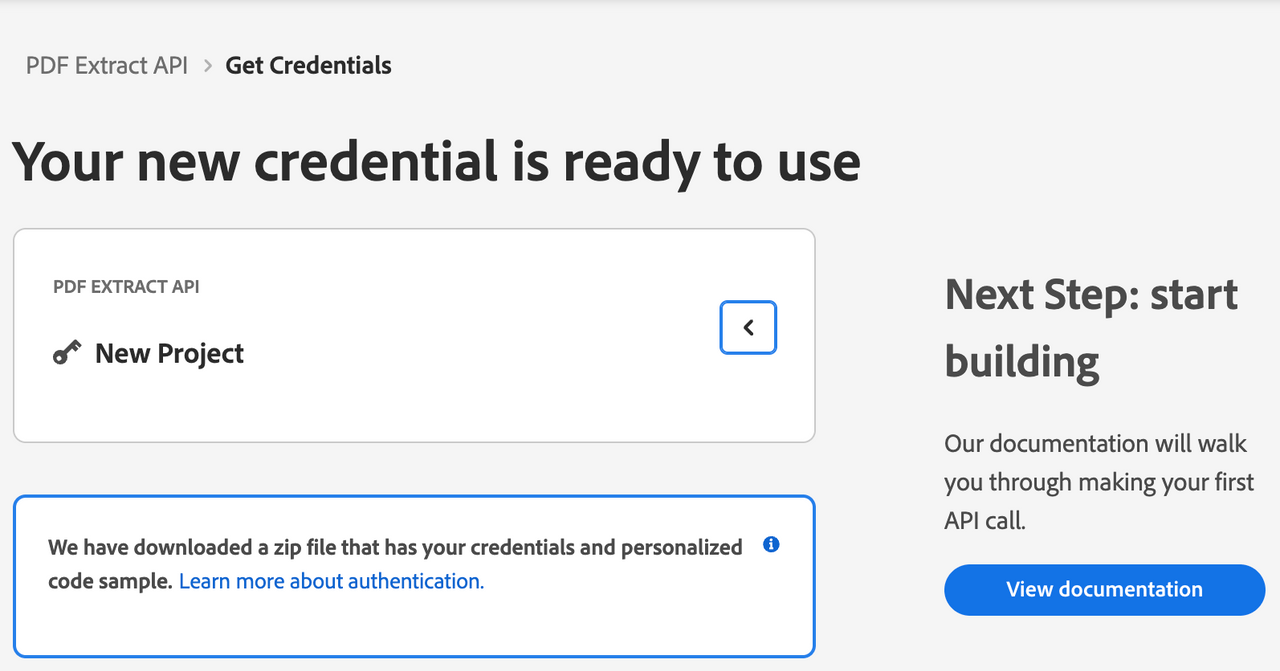This screenshot has height=671, width=1280.
Task: Click the PDF EXTRACT API card label
Action: coord(126,287)
